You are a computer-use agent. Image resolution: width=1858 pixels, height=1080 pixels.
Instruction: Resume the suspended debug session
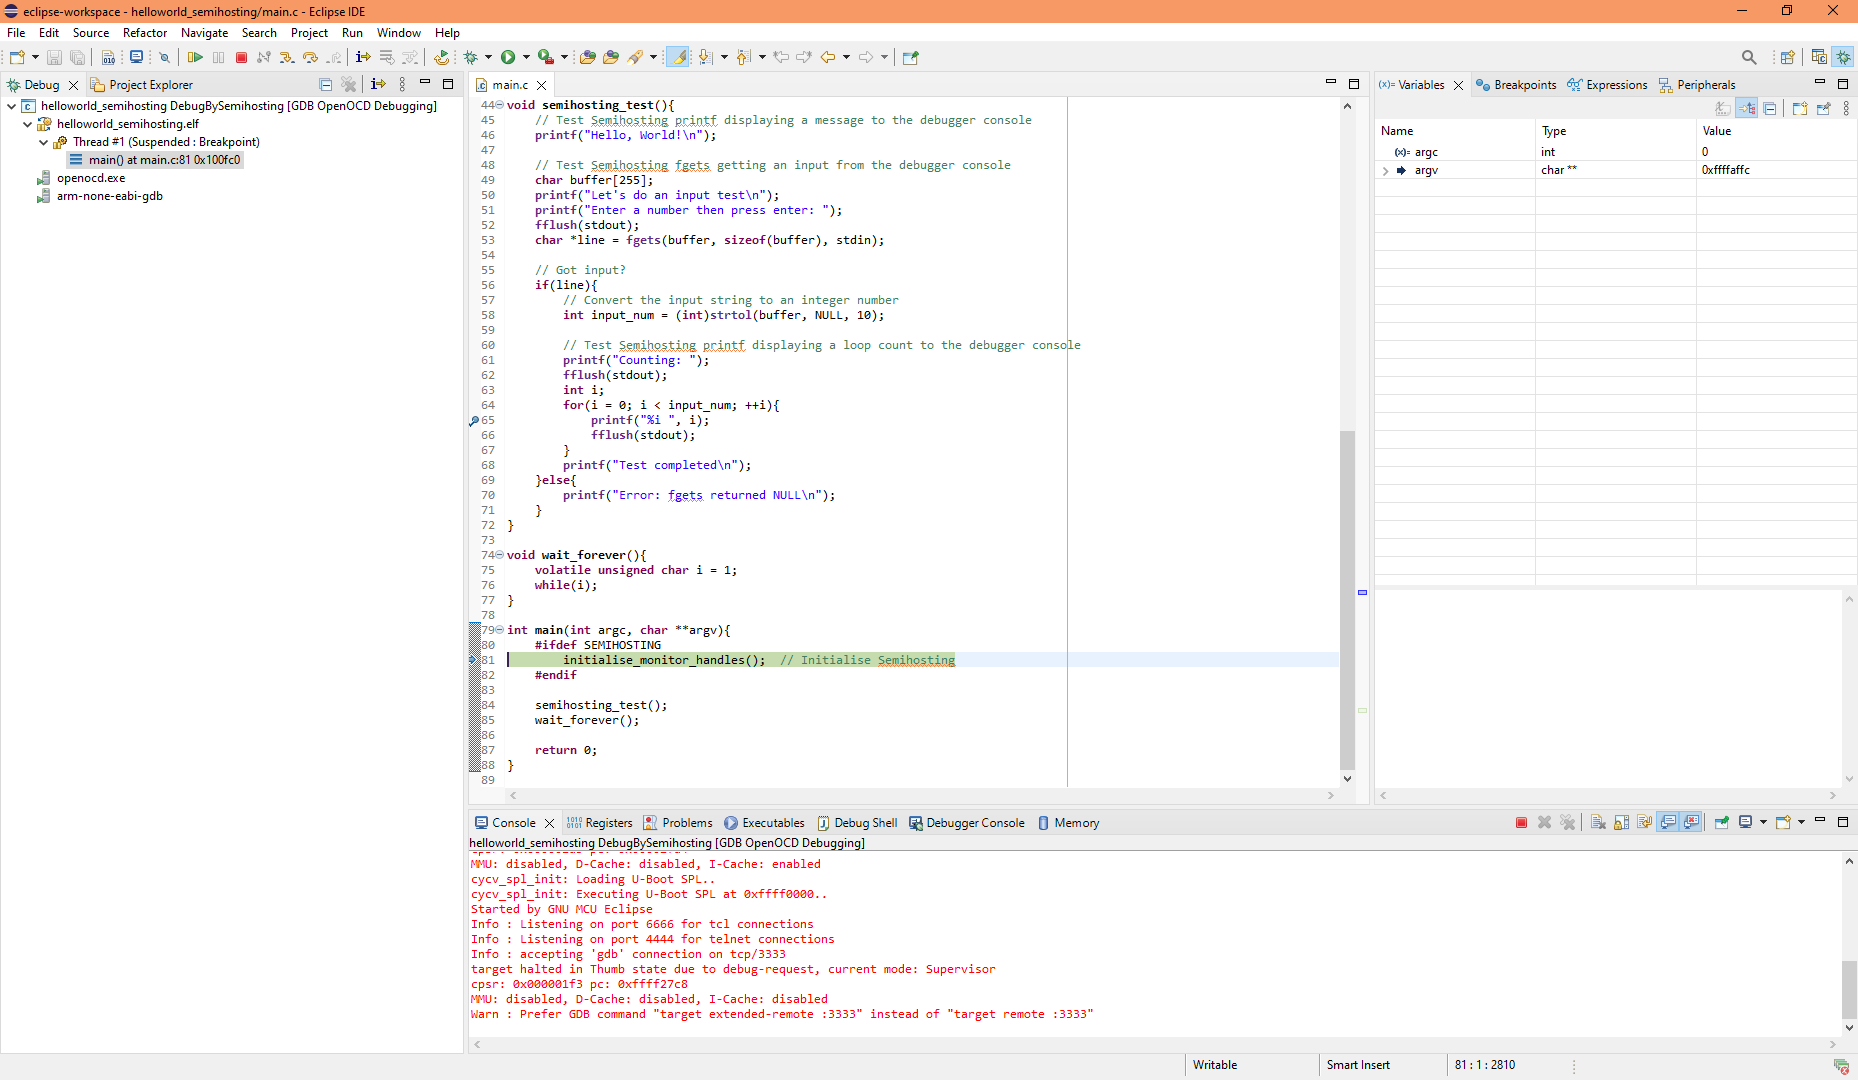click(x=195, y=57)
